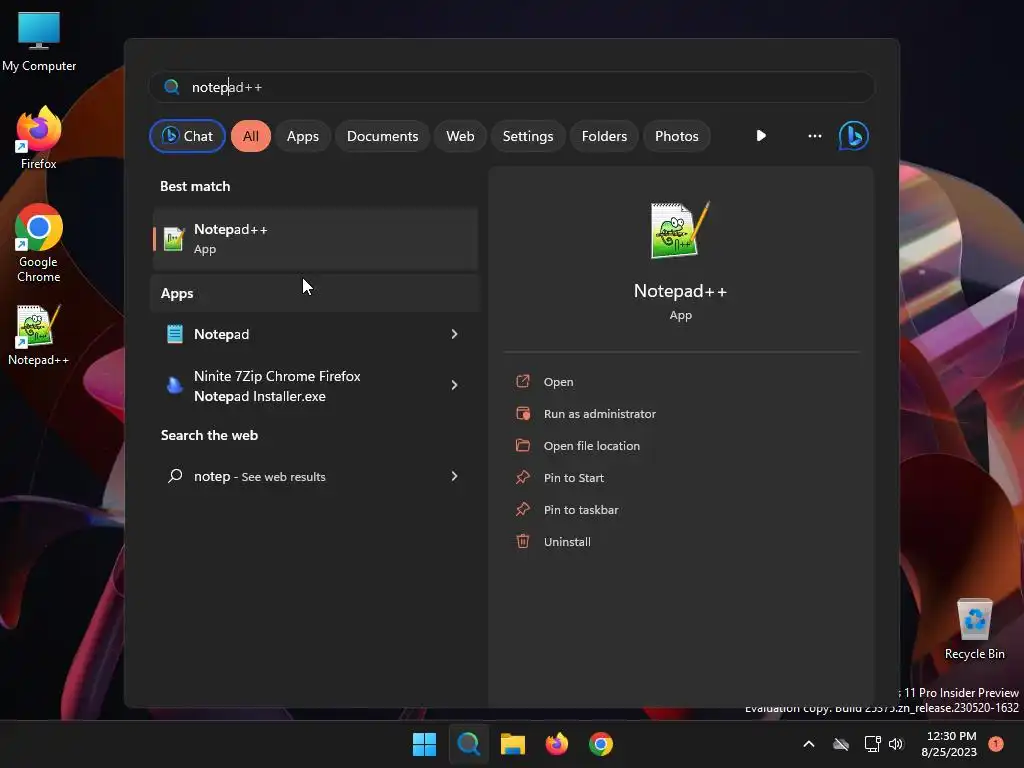Expand the notep web results arrow
Screen dimensions: 1024x768
pyautogui.click(x=454, y=476)
